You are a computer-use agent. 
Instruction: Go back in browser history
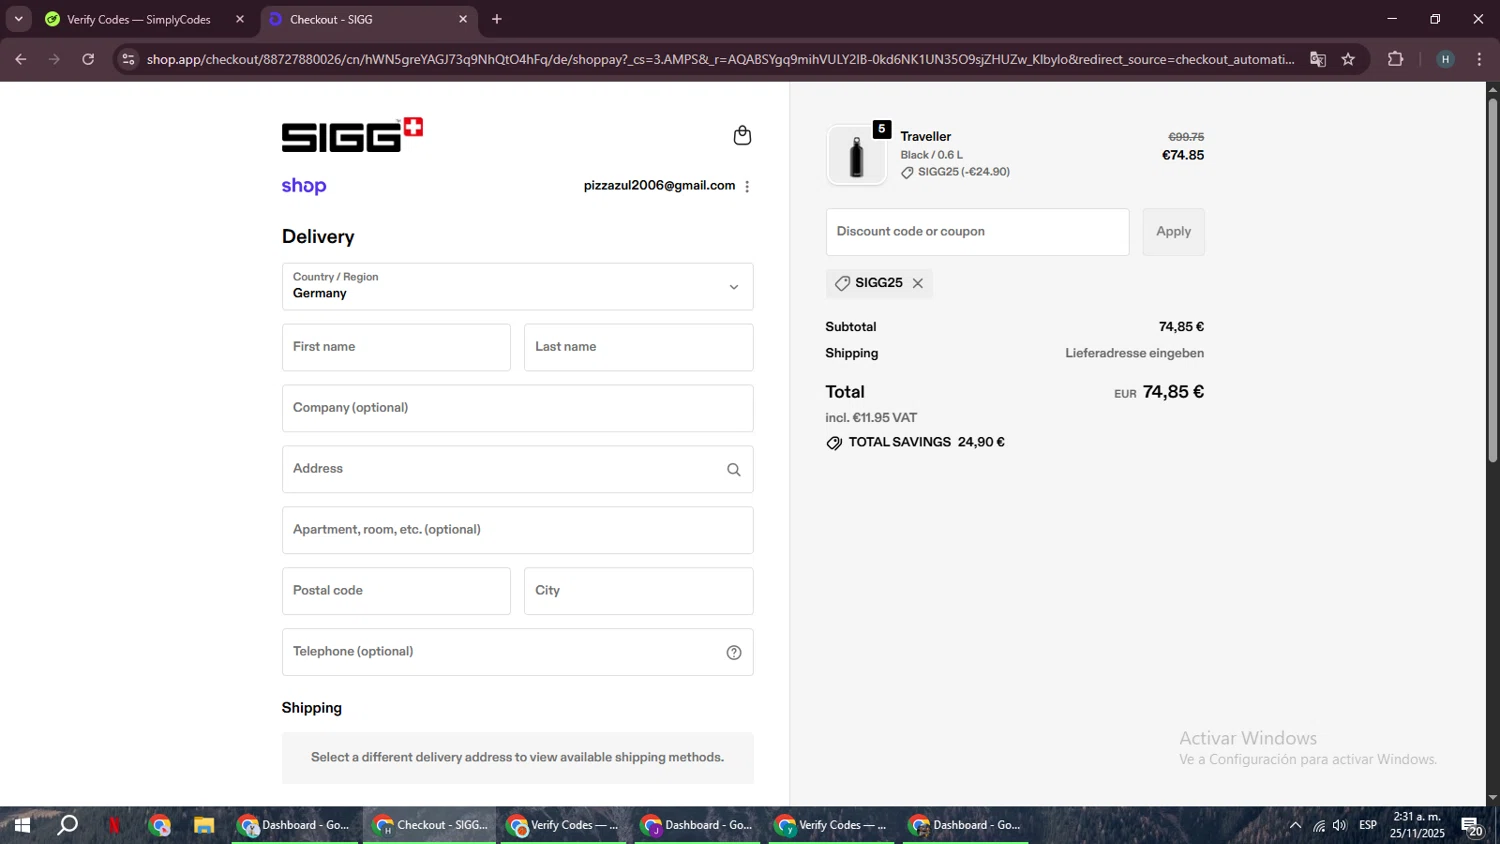pyautogui.click(x=21, y=59)
